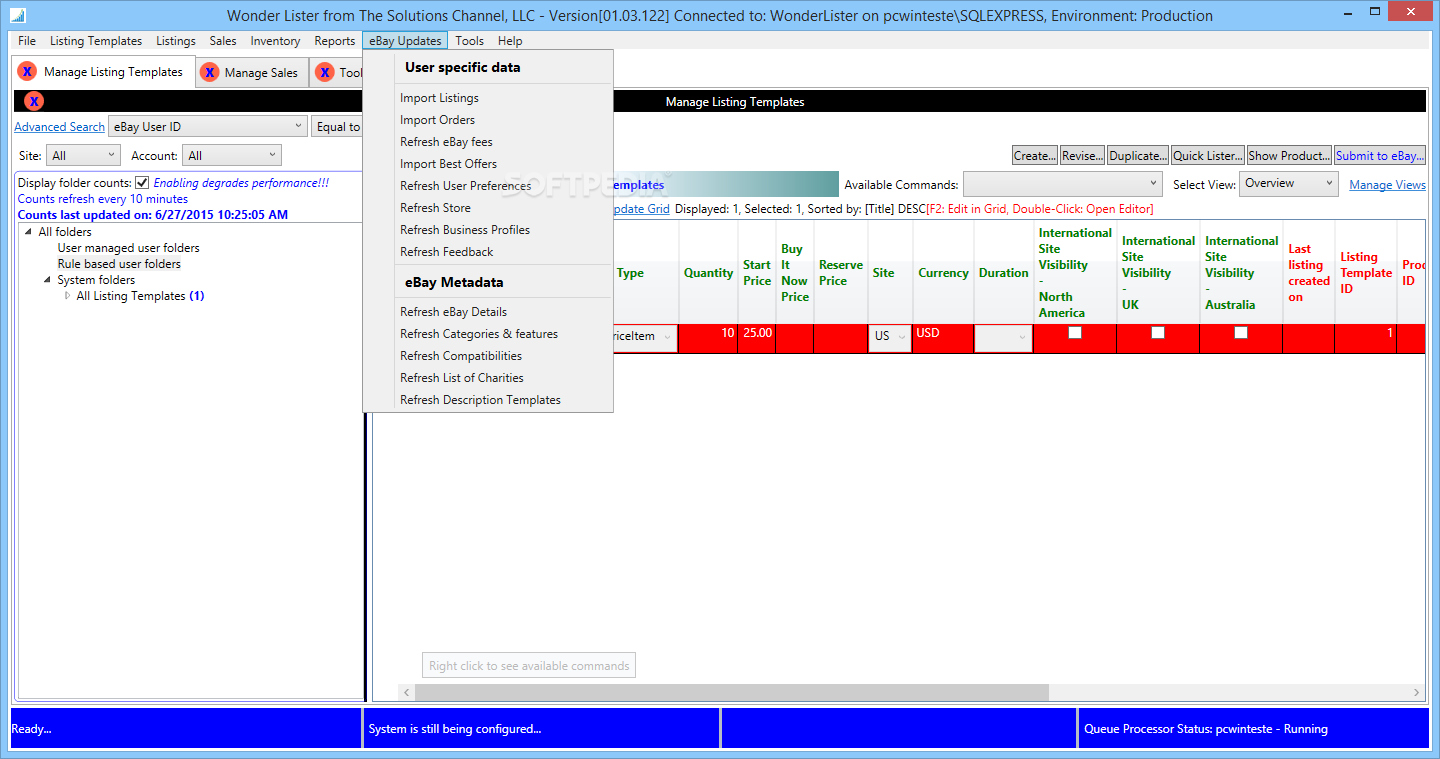1440x759 pixels.
Task: Open the Listing Templates menu
Action: coord(96,41)
